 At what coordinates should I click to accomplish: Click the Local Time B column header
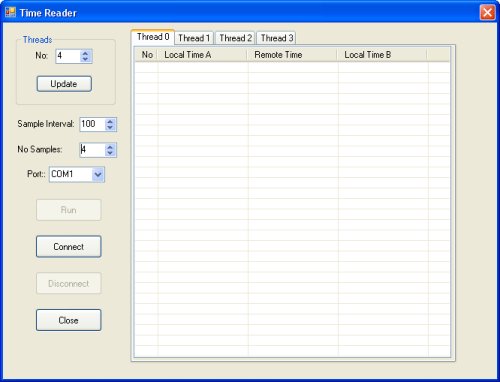(382, 55)
